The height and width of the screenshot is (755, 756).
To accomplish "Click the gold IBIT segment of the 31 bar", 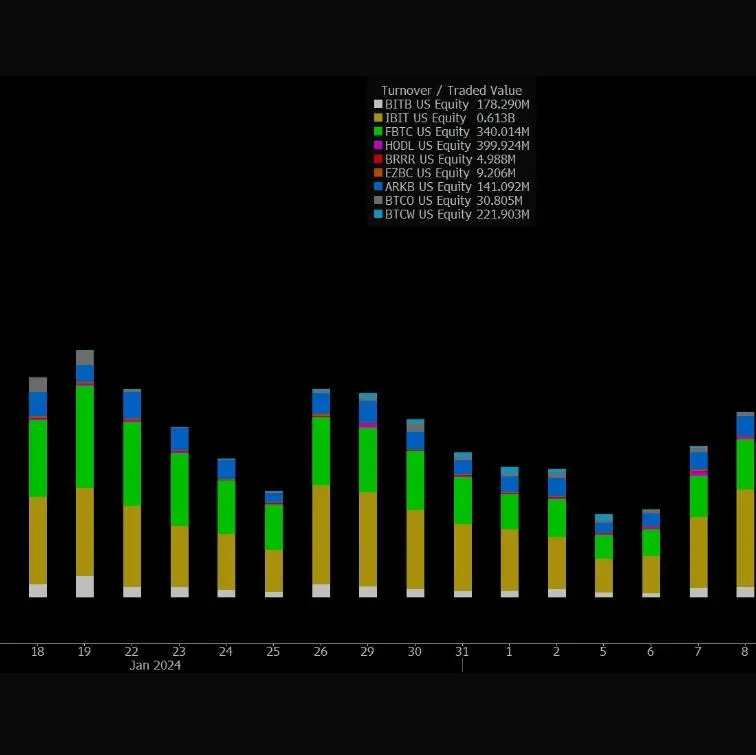I will coord(463,557).
